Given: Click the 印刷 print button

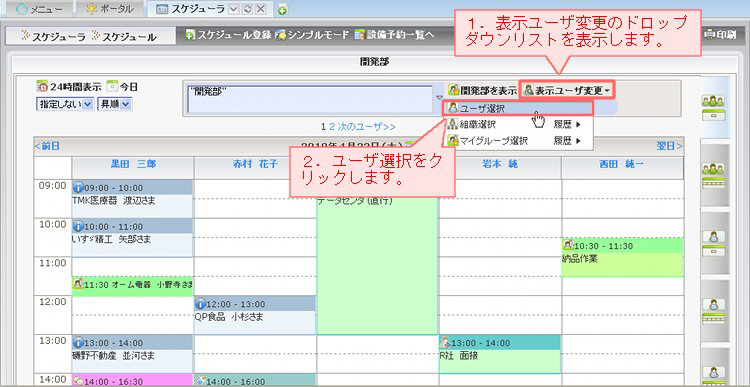Looking at the screenshot, I should [720, 34].
